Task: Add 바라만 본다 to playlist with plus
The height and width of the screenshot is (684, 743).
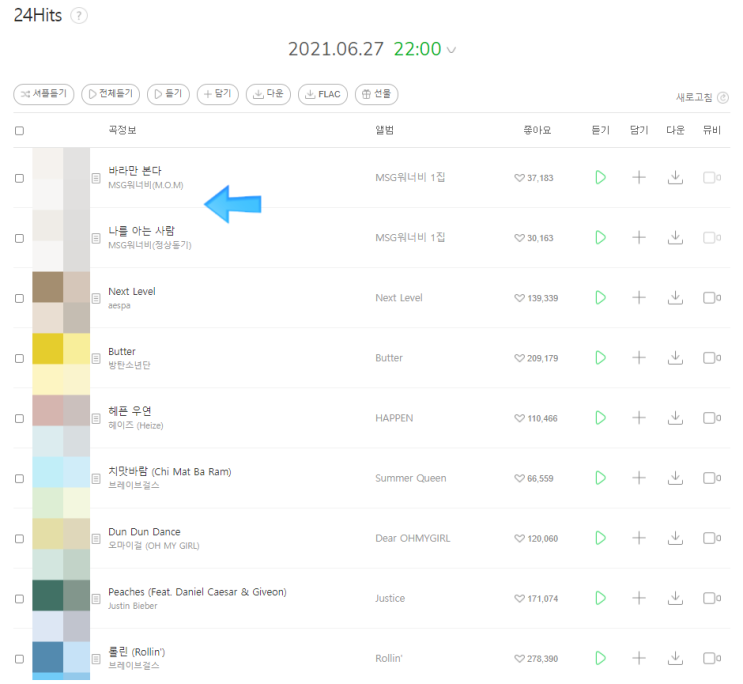Action: 639,178
